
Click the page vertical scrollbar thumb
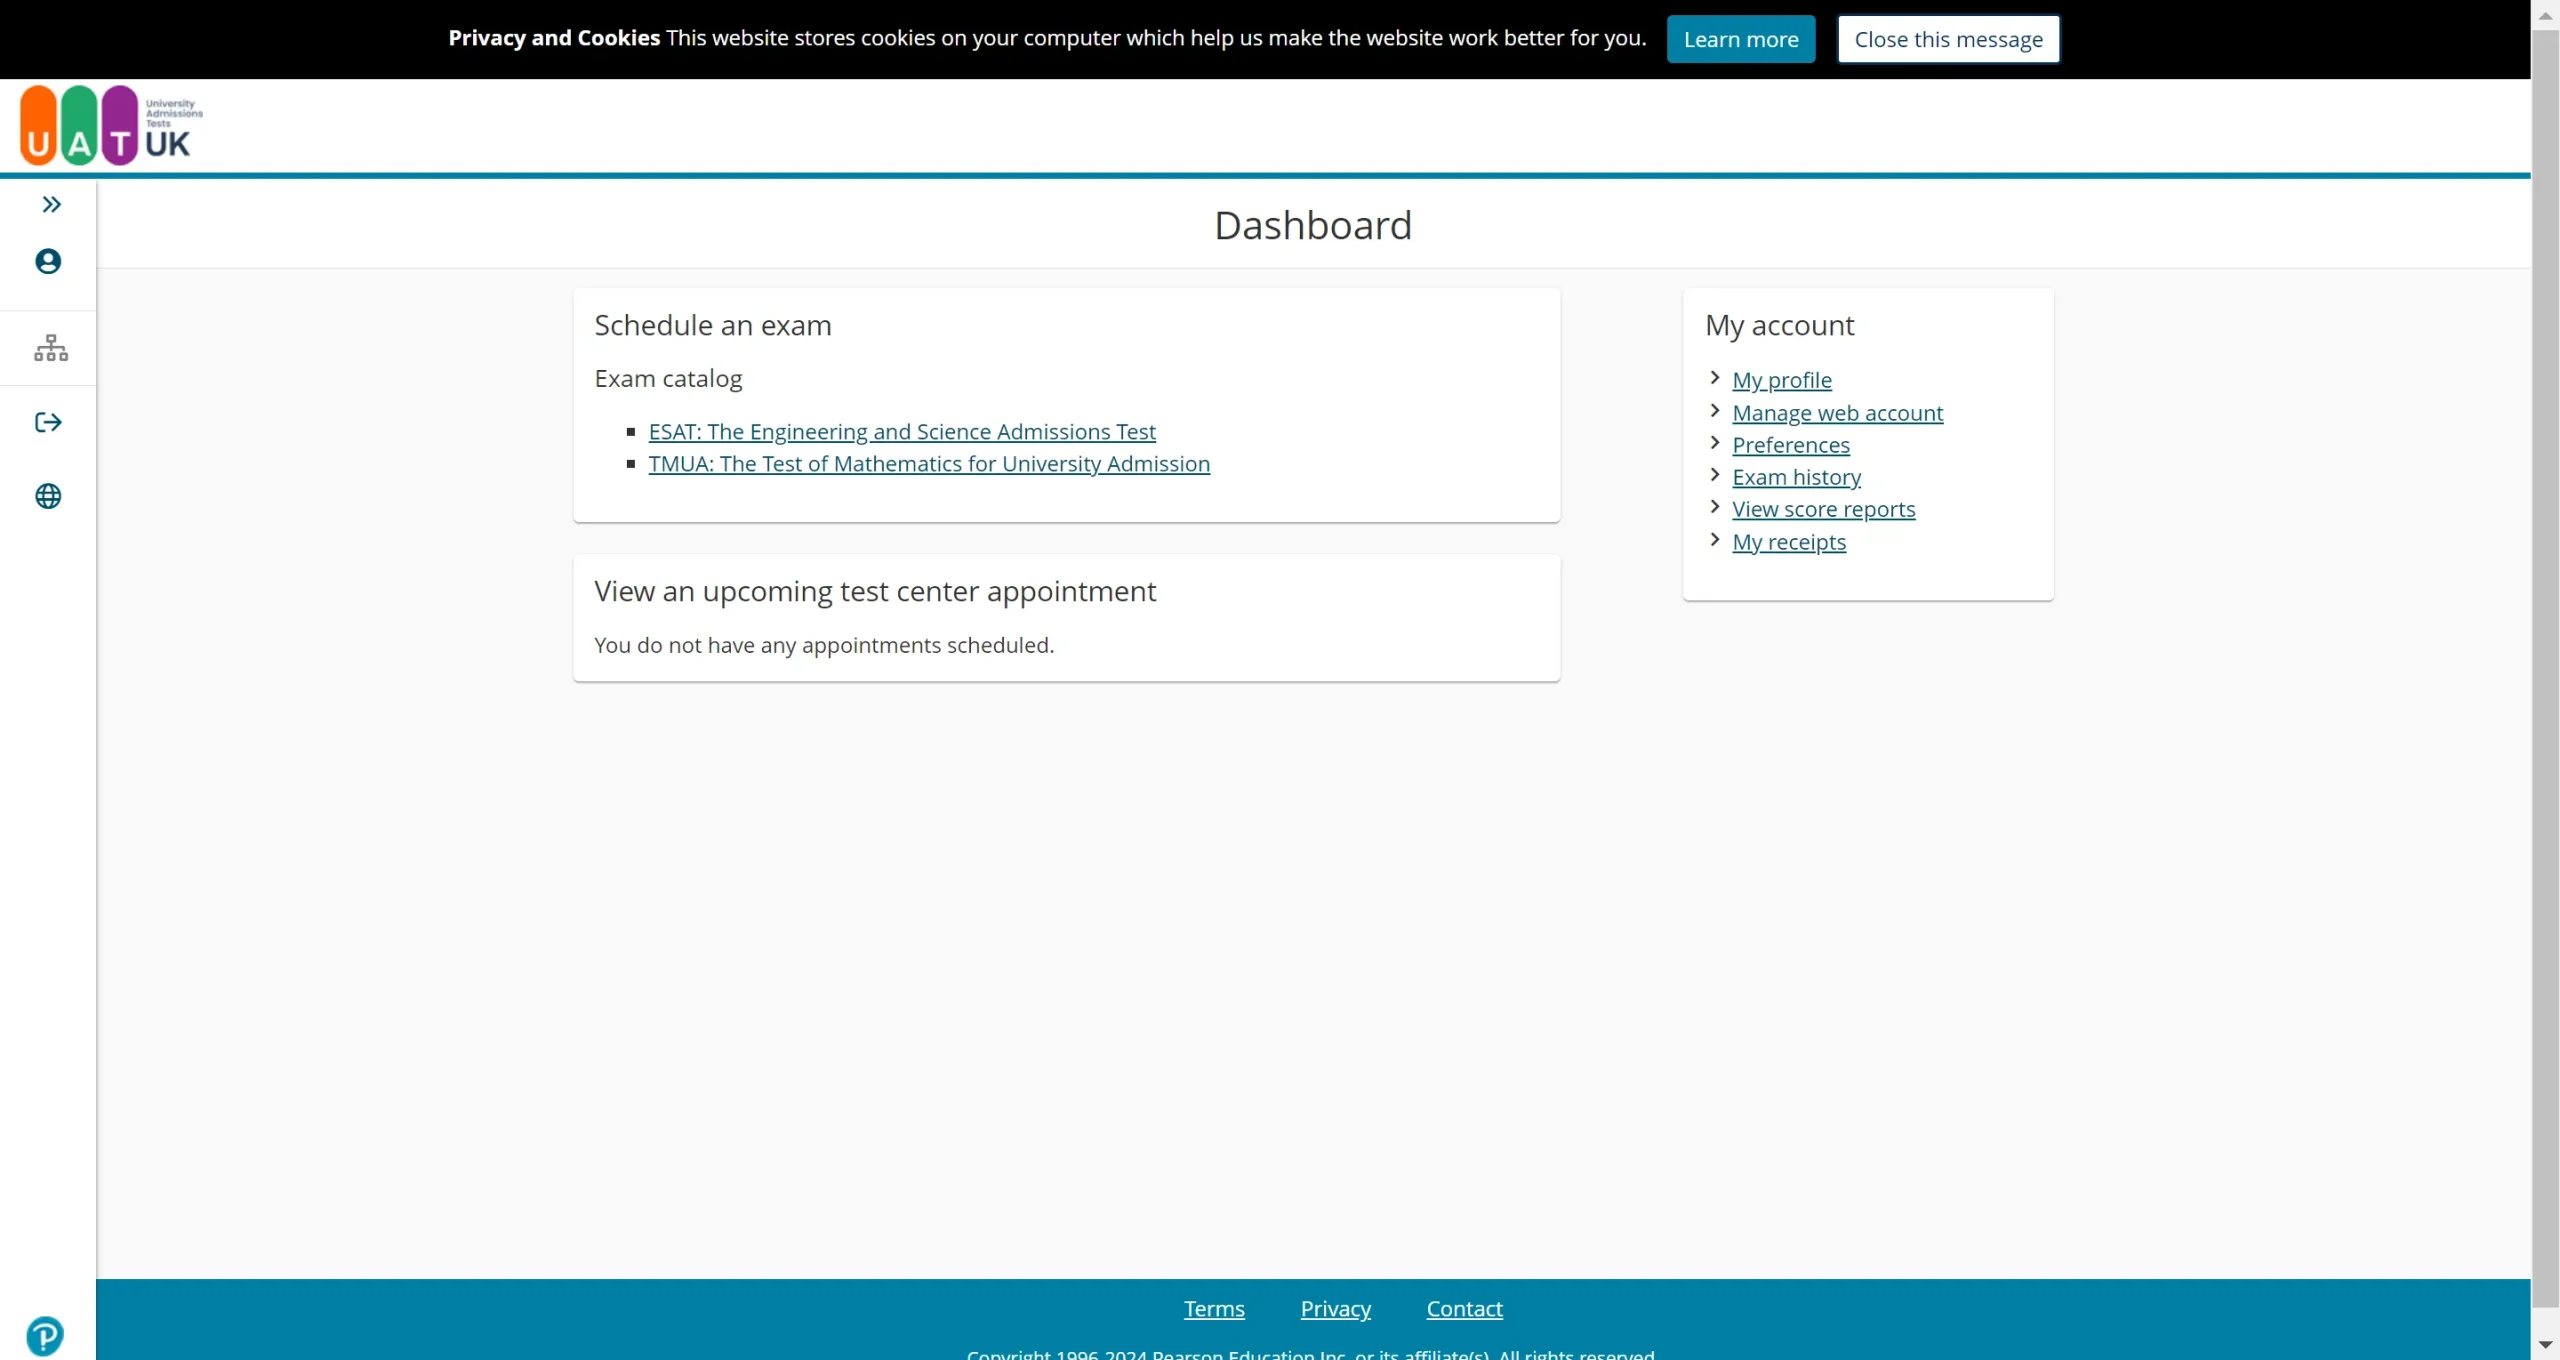pyautogui.click(x=2545, y=670)
